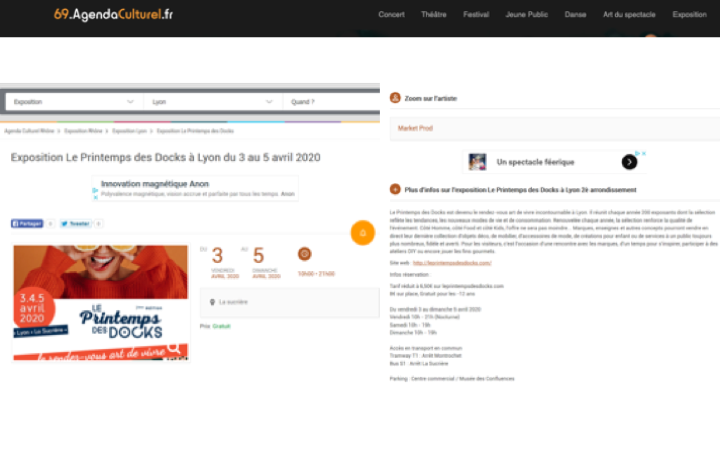This screenshot has height=453, width=720.
Task: Click the Market Prod artist link
Action: (415, 129)
